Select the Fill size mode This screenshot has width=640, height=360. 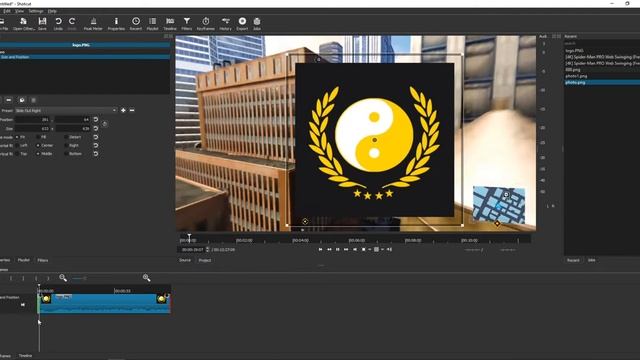coord(41,137)
